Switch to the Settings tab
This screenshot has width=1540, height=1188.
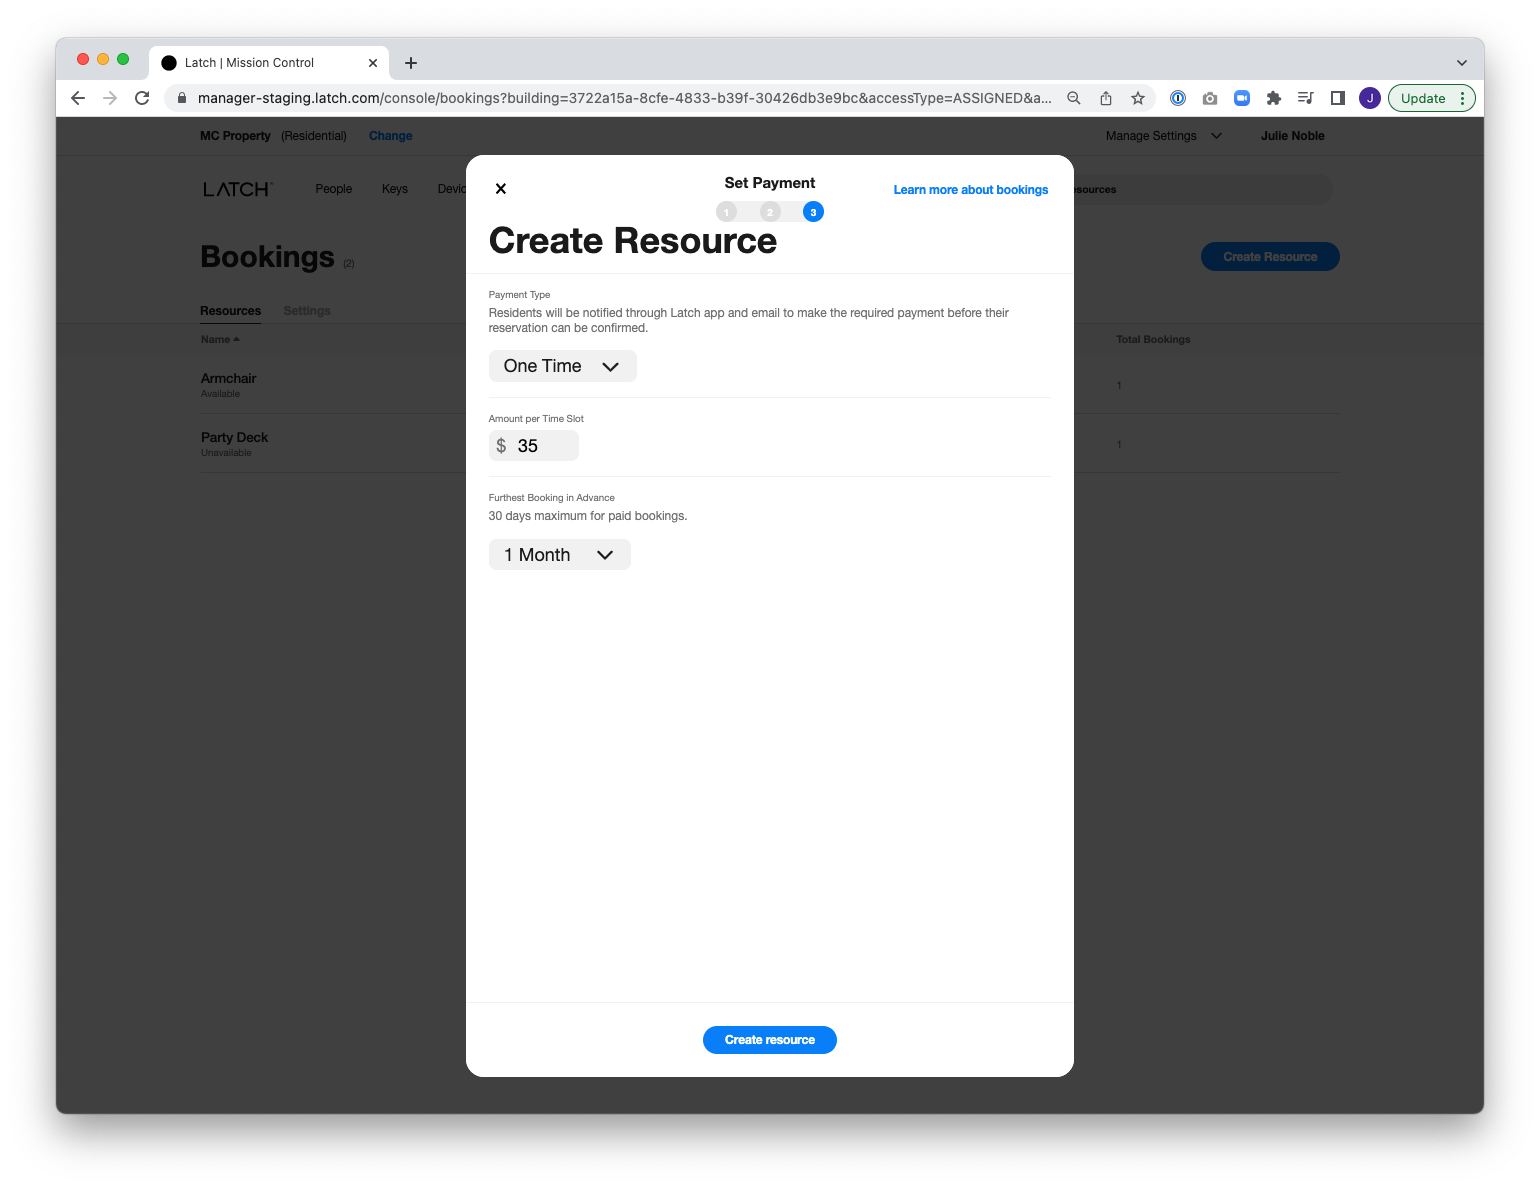click(x=307, y=311)
